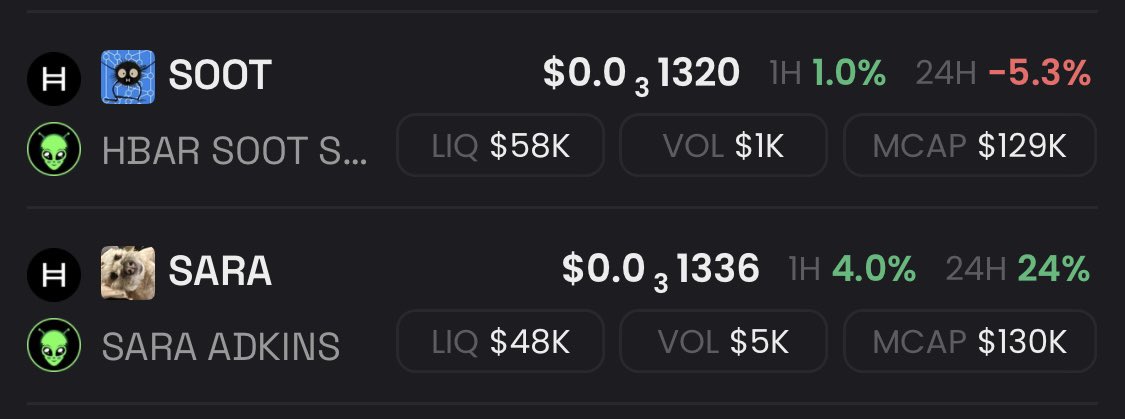Select the SOOT LIQ $58K pill
Screen dimensions: 1125x419
(x=500, y=148)
